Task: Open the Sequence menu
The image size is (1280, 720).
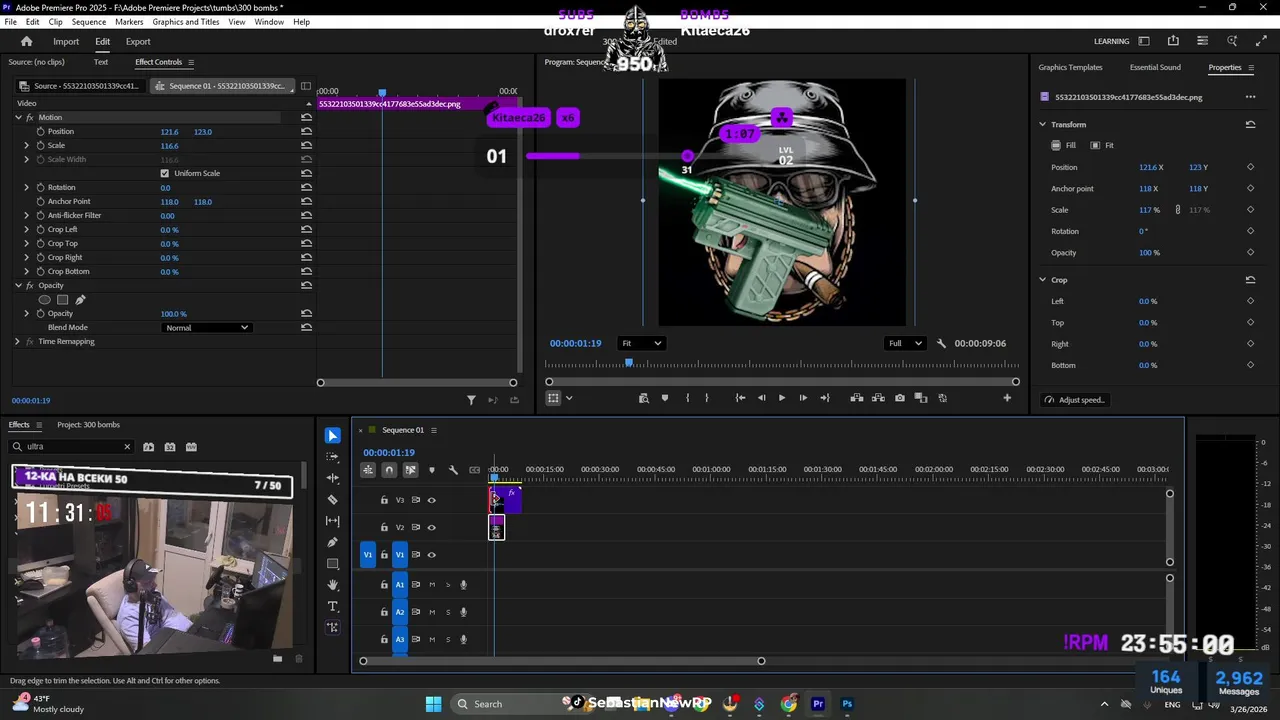Action: pyautogui.click(x=89, y=22)
